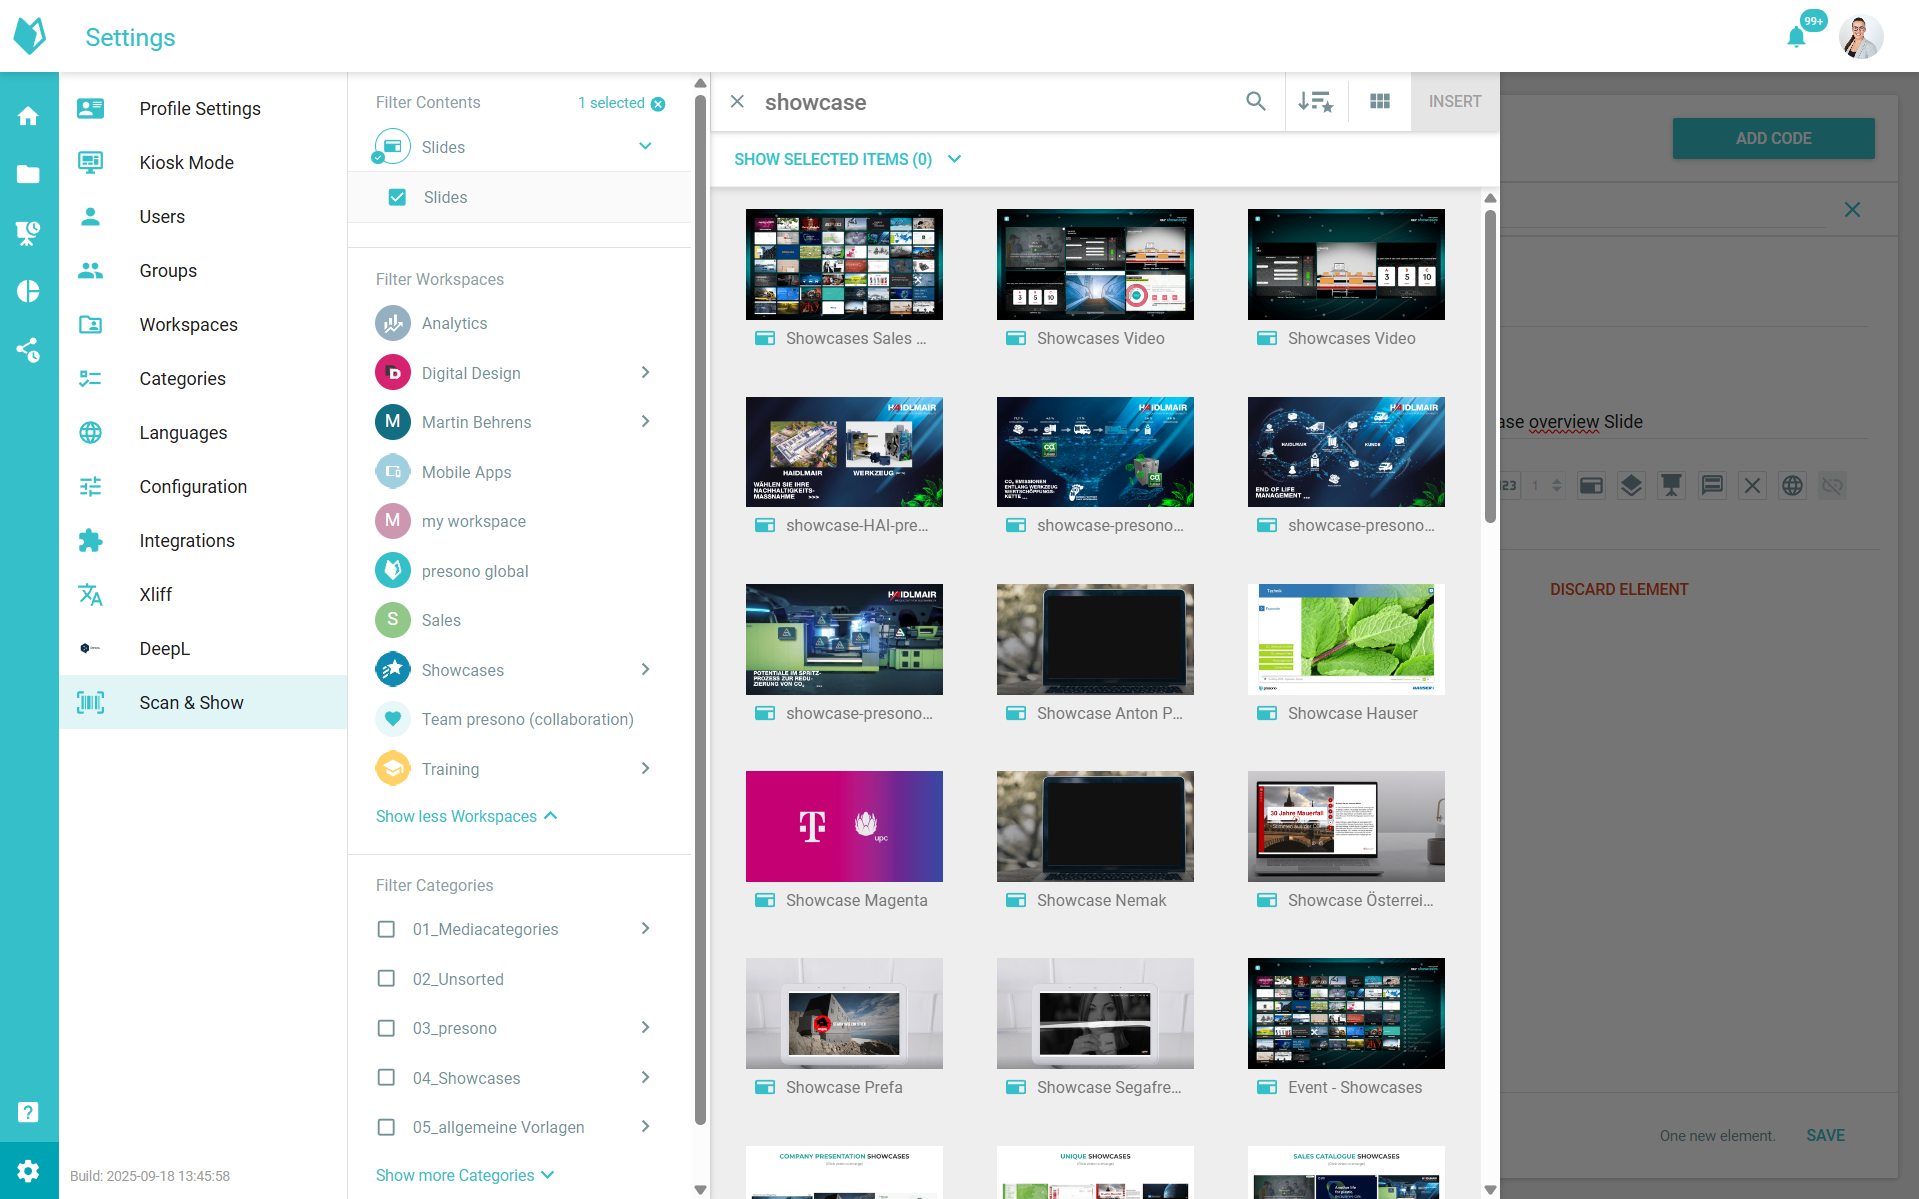Screen dimensions: 1919x1199
Task: Collapse the Slides filter dropdown
Action: click(x=646, y=147)
